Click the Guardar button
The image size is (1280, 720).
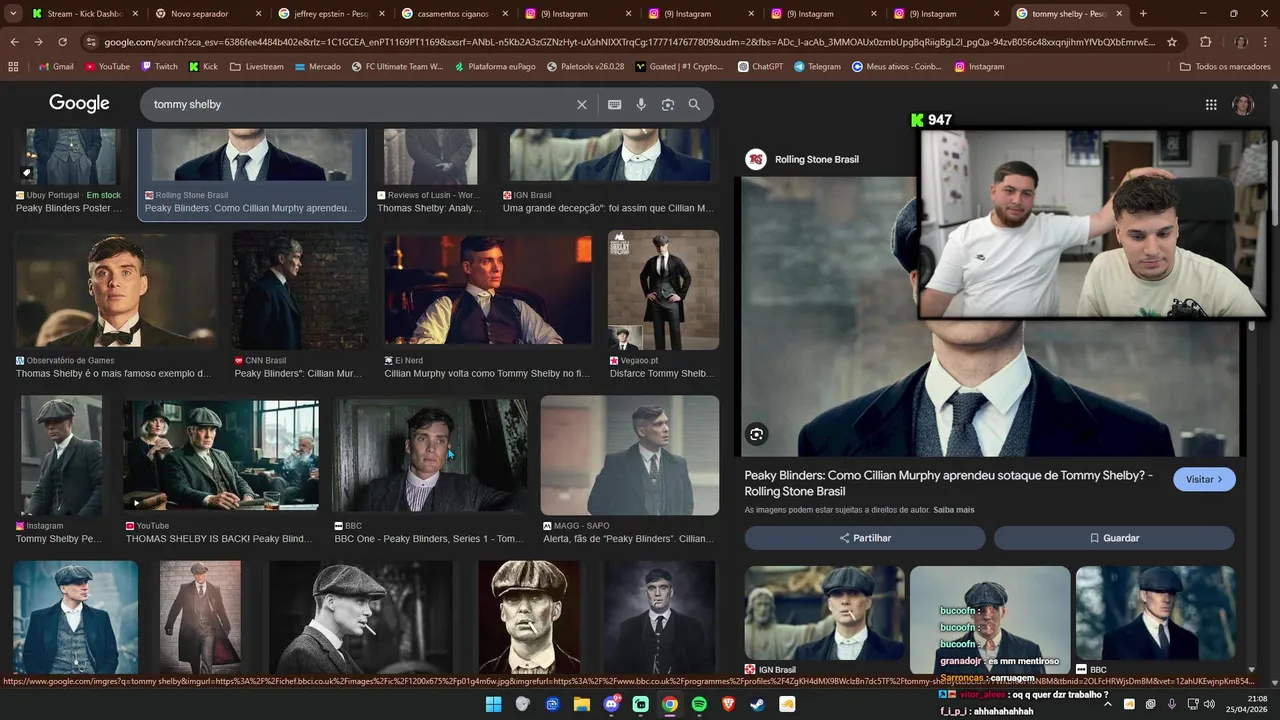click(x=1114, y=538)
